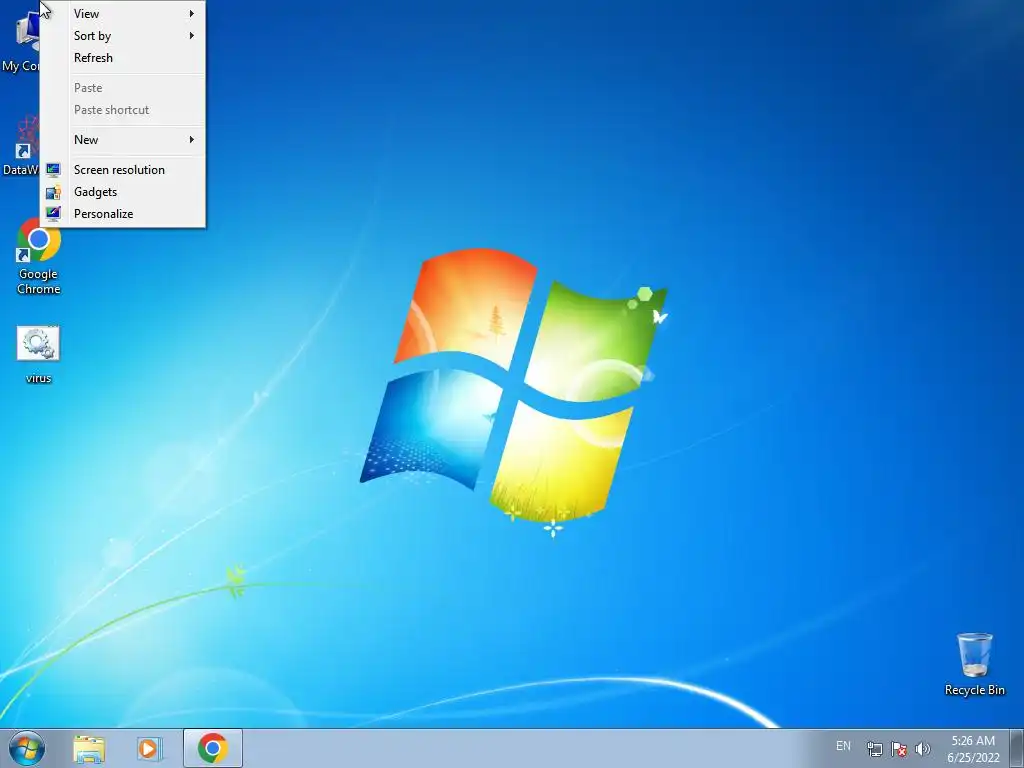Image resolution: width=1024 pixels, height=768 pixels.
Task: Choose Gadgets from the context menu
Action: pos(123,192)
